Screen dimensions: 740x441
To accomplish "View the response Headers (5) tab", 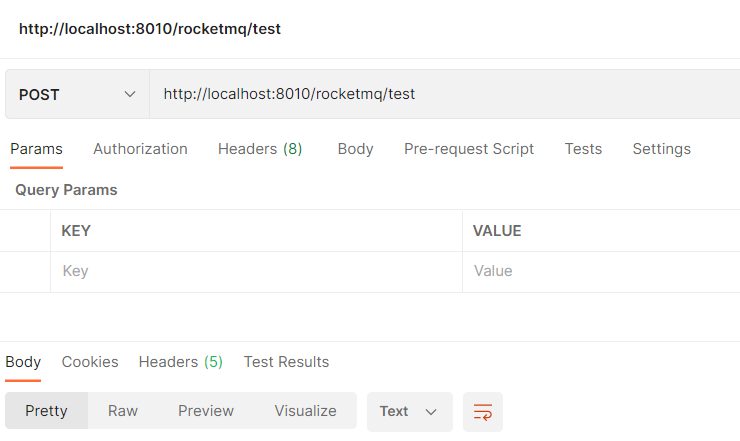I will click(180, 362).
